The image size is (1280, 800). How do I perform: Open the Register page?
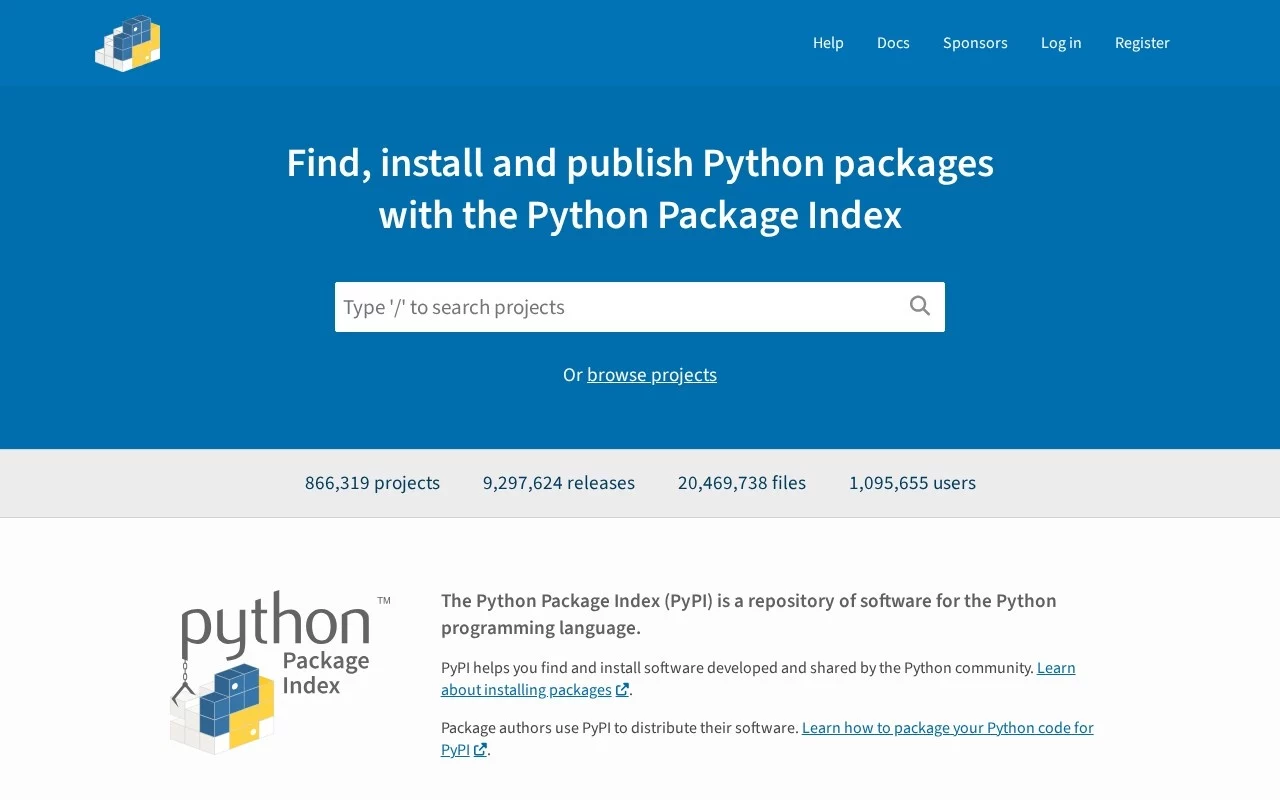click(x=1142, y=43)
